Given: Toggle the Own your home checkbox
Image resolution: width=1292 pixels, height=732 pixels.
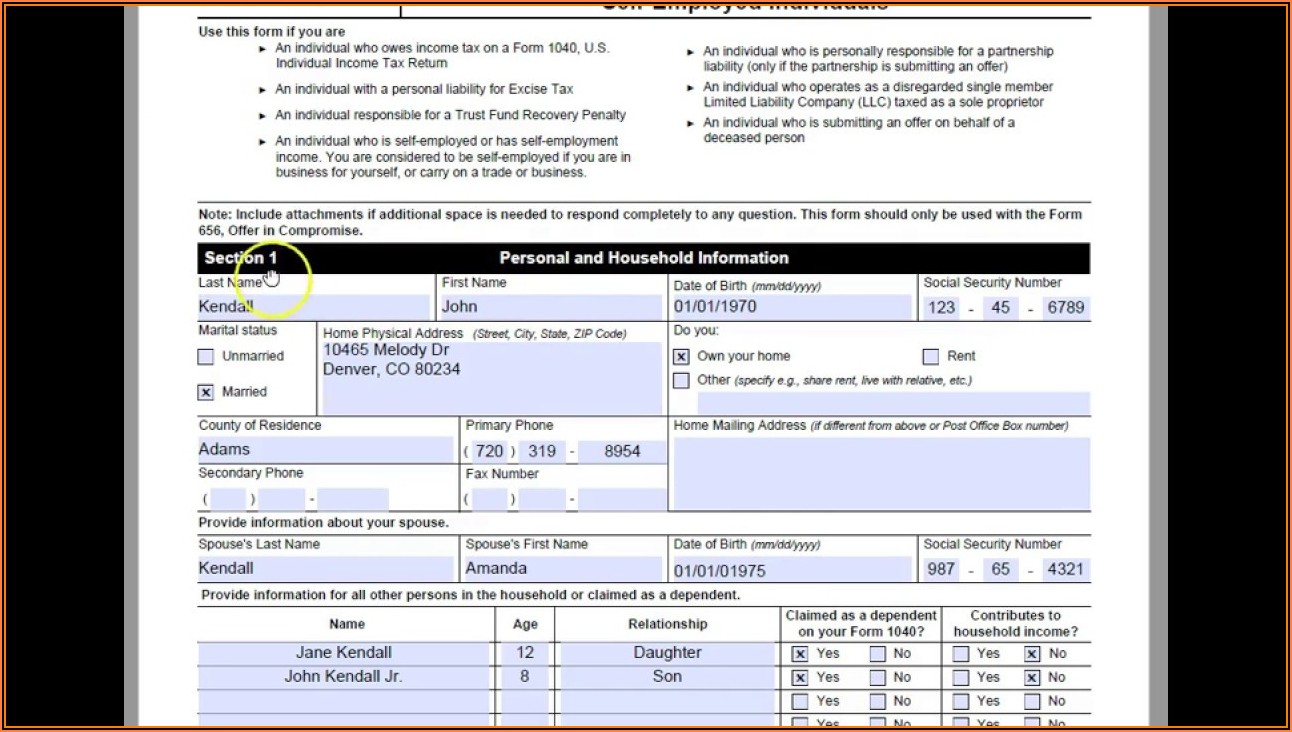Looking at the screenshot, I should (x=681, y=357).
